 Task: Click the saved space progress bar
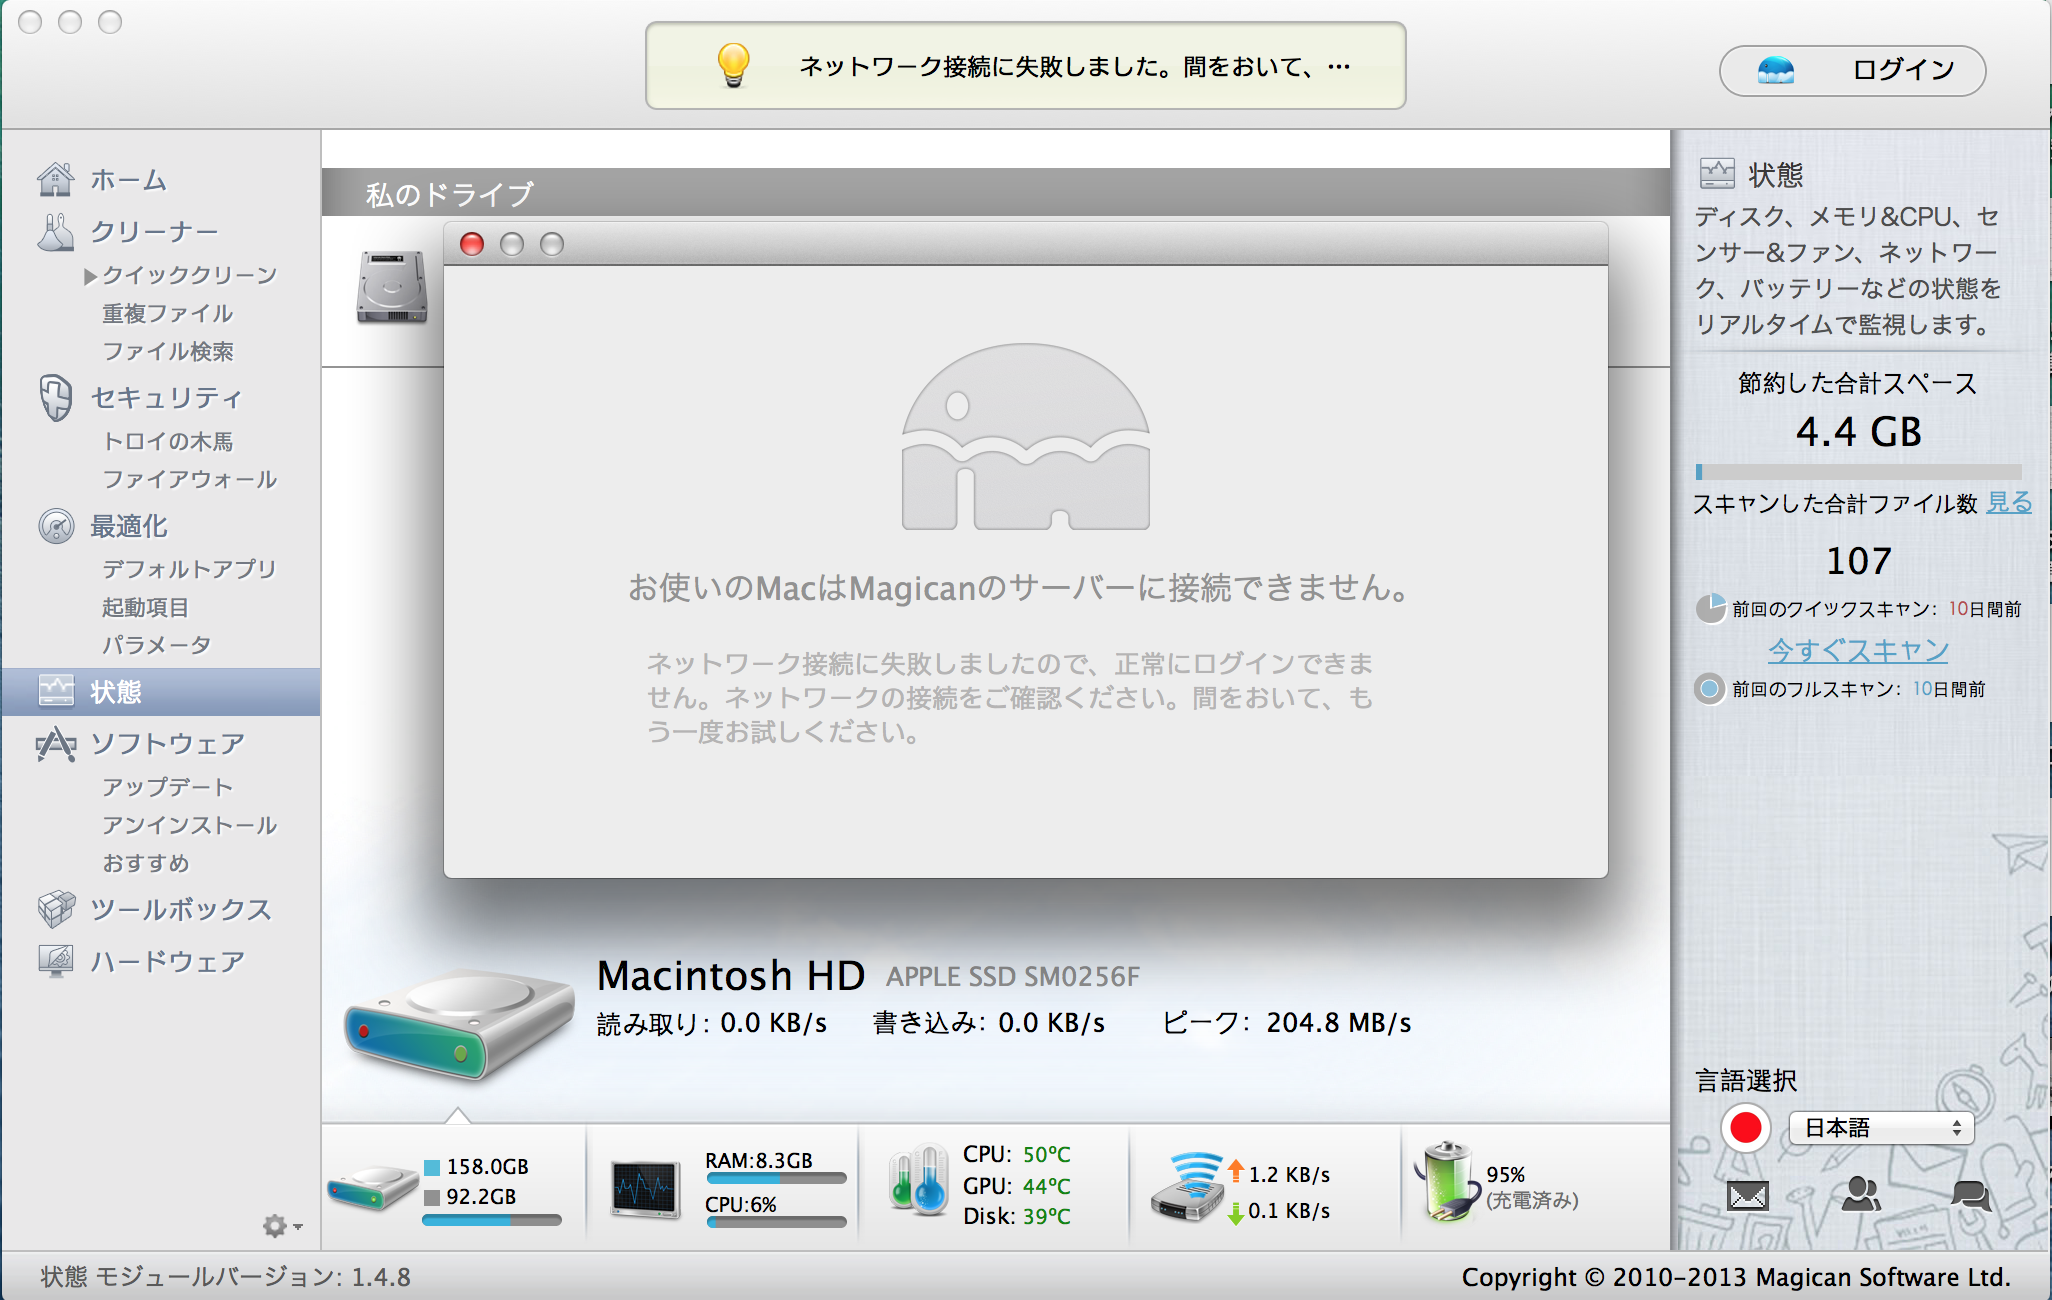(x=1858, y=472)
